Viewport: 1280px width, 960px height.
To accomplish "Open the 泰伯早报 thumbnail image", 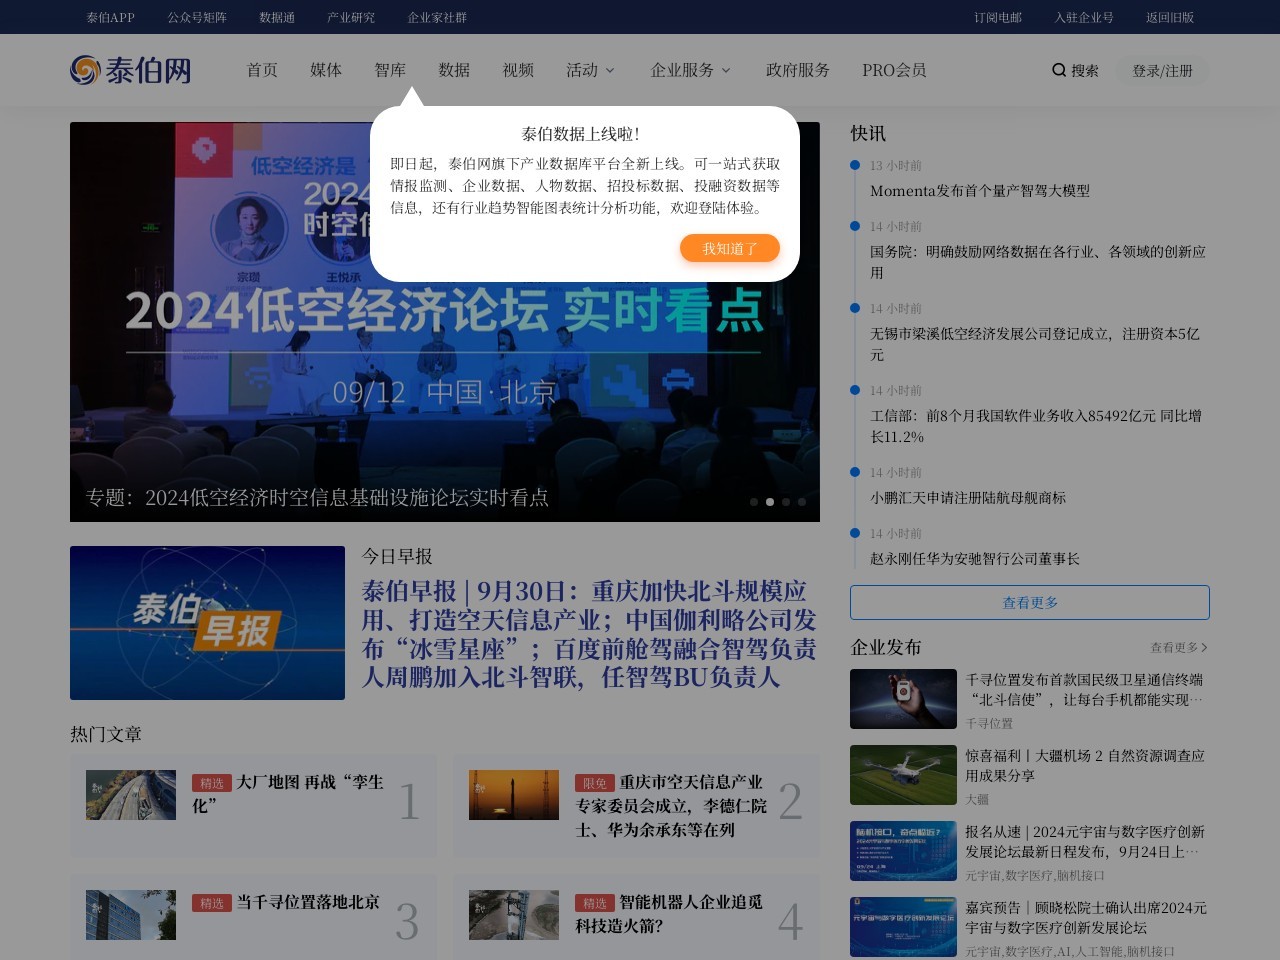I will 207,623.
